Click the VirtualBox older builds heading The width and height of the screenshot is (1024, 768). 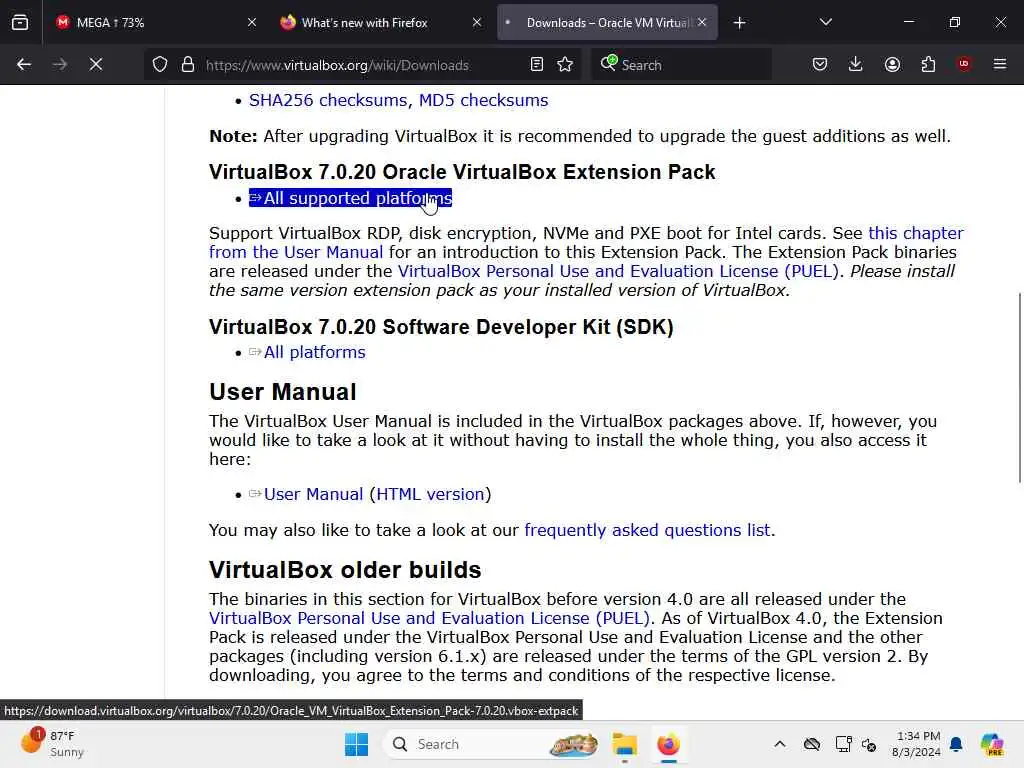pyautogui.click(x=345, y=570)
